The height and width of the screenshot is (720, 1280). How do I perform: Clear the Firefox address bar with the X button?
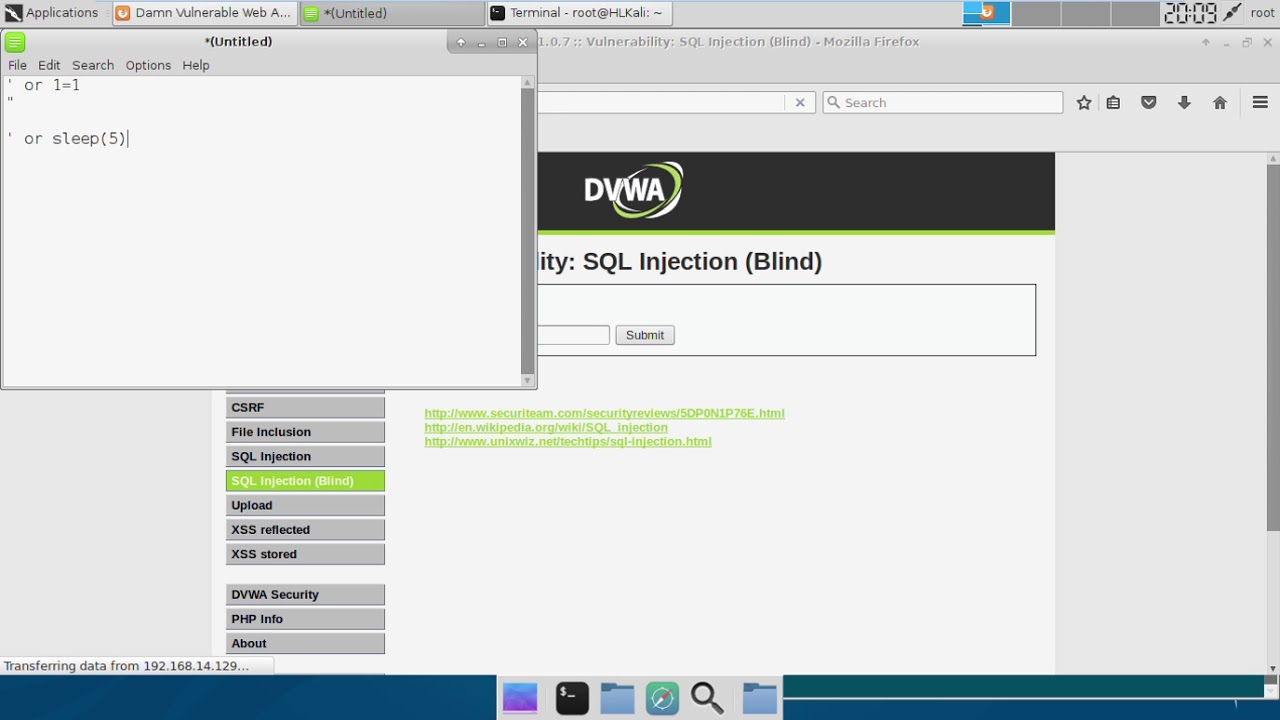pyautogui.click(x=800, y=102)
